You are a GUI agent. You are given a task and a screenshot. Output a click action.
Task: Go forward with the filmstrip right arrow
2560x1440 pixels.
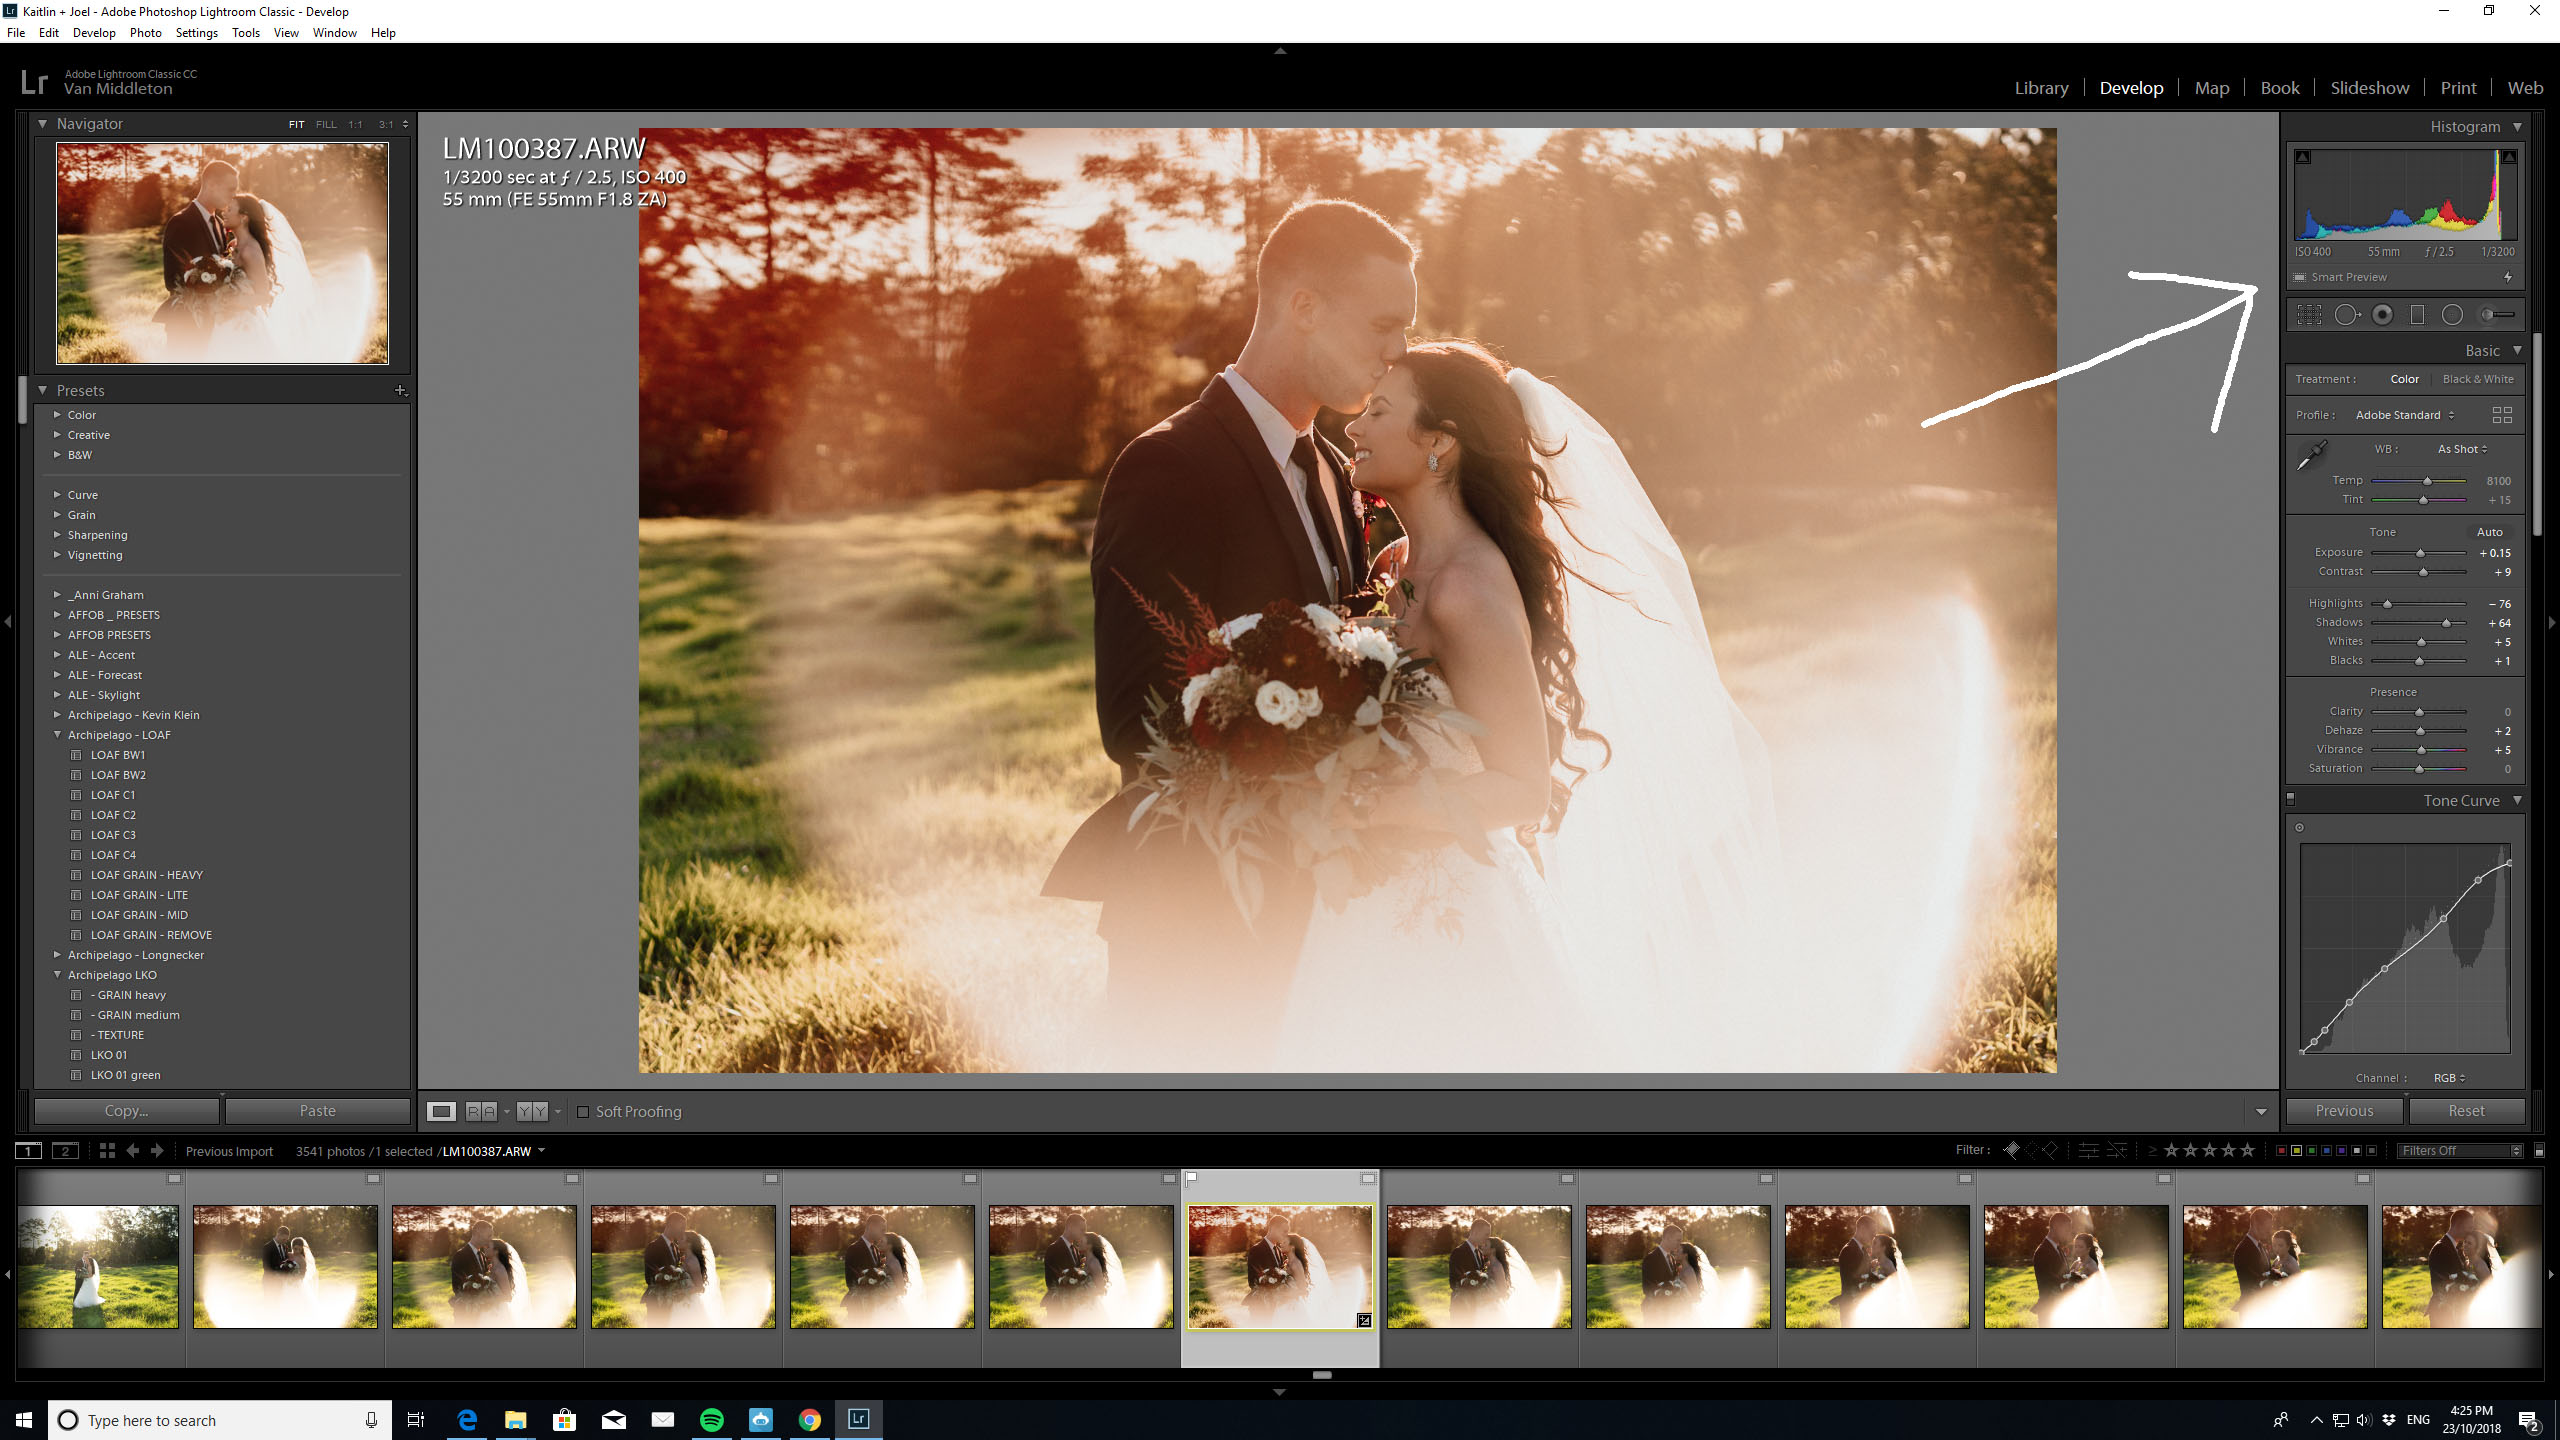coord(157,1151)
